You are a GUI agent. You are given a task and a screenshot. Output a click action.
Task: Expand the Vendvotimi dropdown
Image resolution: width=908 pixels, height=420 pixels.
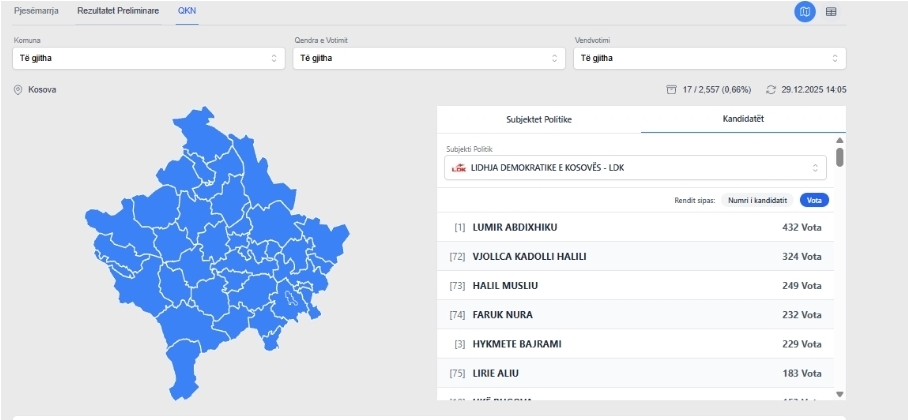pyautogui.click(x=710, y=58)
